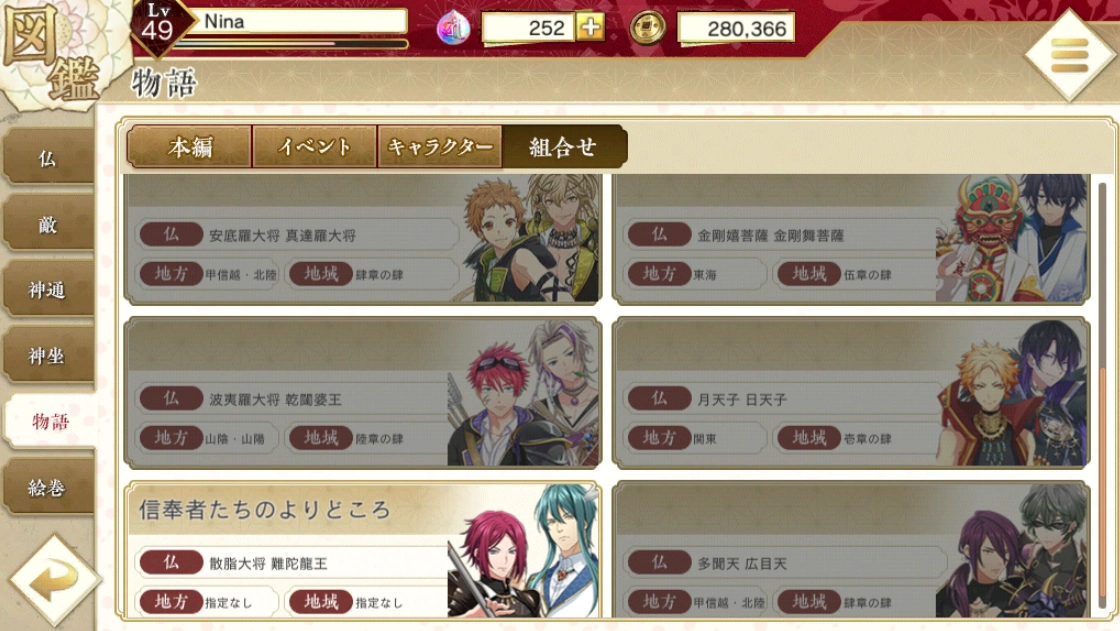
Task: Open the 神坐 sidebar category
Action: tap(48, 355)
